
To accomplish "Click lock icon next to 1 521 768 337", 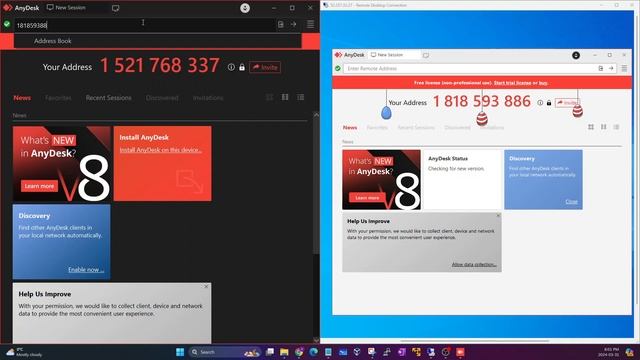I will pos(242,67).
